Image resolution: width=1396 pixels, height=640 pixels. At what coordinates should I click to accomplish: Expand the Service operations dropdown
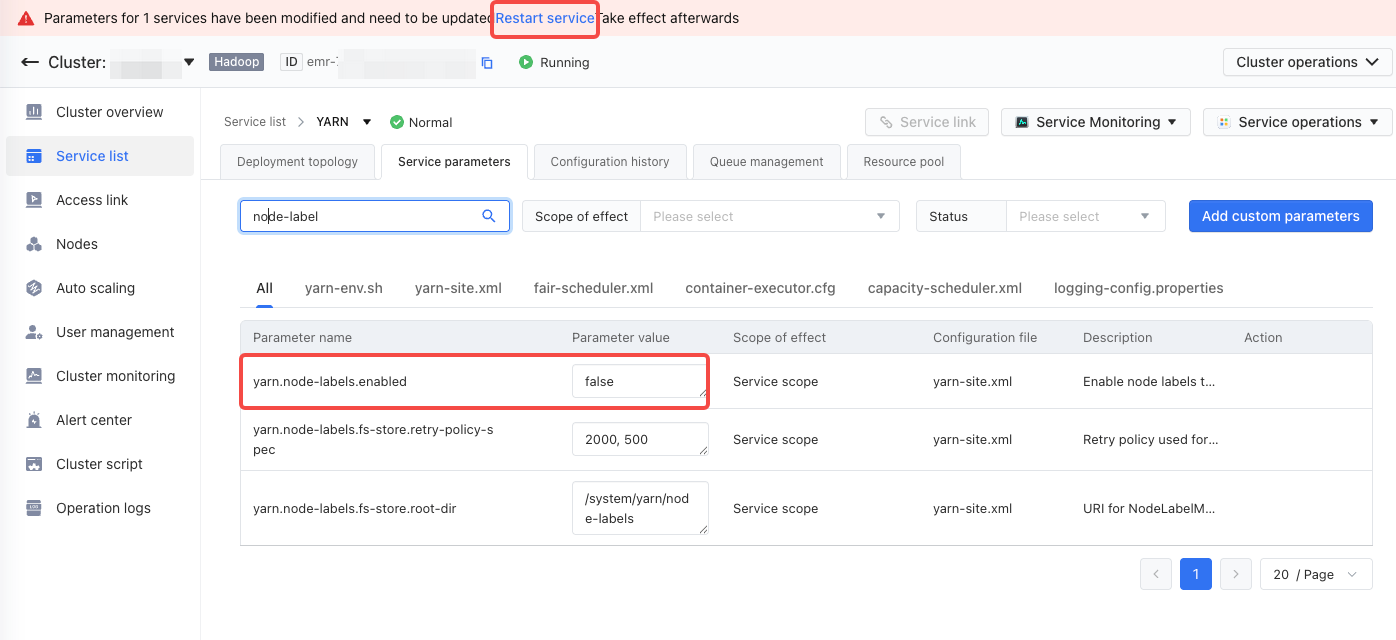tap(1297, 122)
